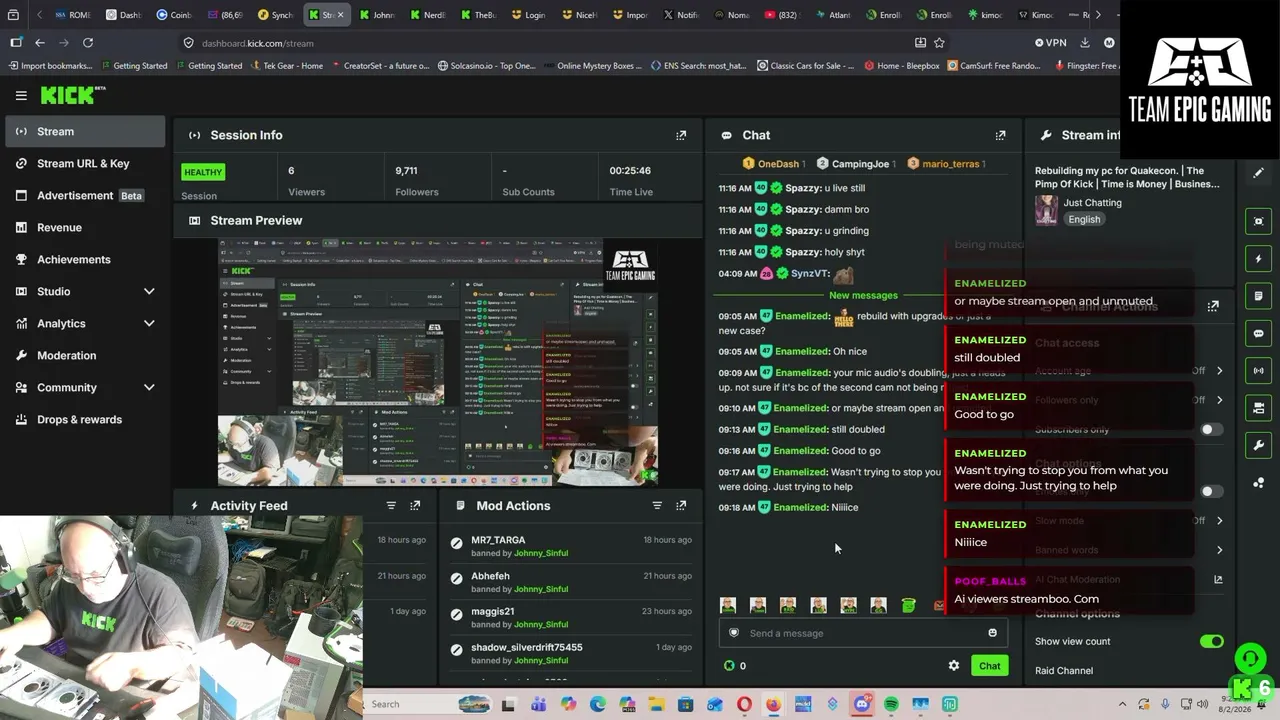Open the AI Chat Moderation external link
Image resolution: width=1280 pixels, height=720 pixels.
point(1218,579)
